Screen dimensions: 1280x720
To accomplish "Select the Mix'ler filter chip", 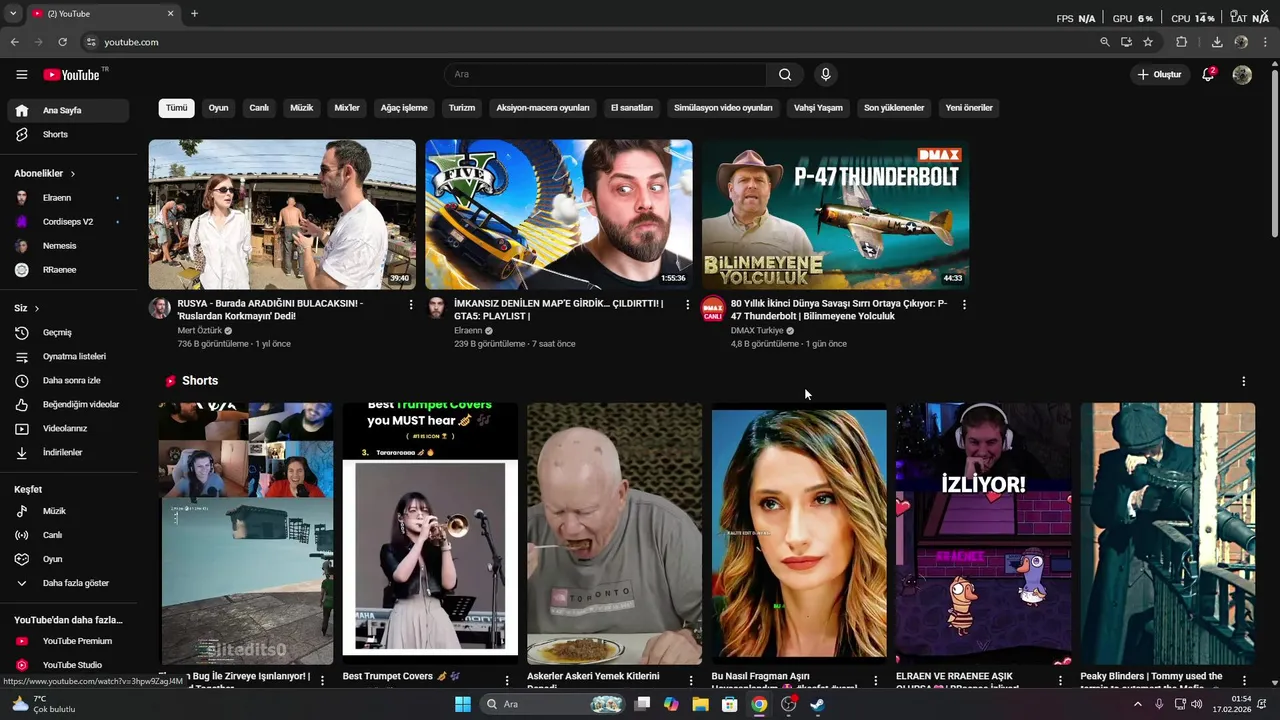I will (347, 108).
